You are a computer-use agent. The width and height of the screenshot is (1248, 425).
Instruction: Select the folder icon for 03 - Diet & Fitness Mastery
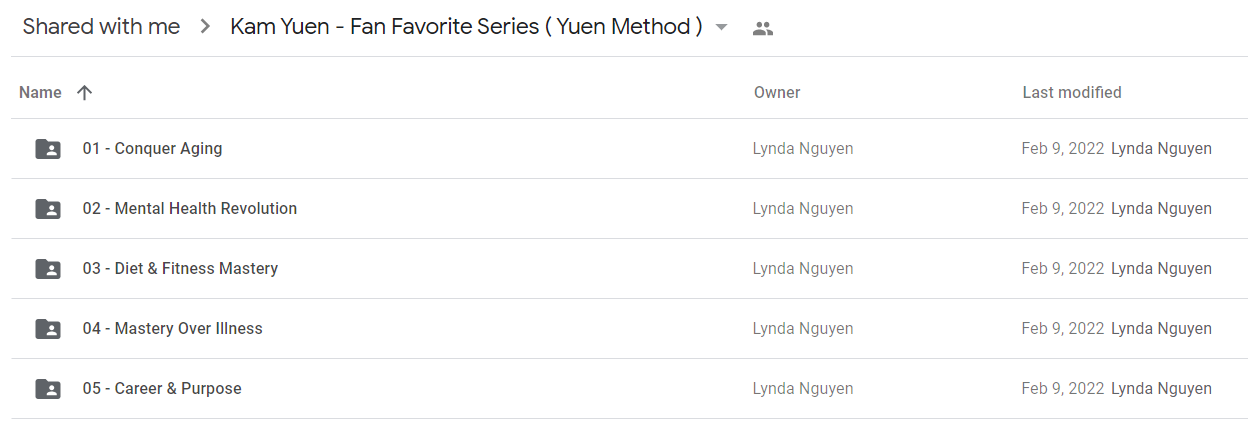[48, 269]
